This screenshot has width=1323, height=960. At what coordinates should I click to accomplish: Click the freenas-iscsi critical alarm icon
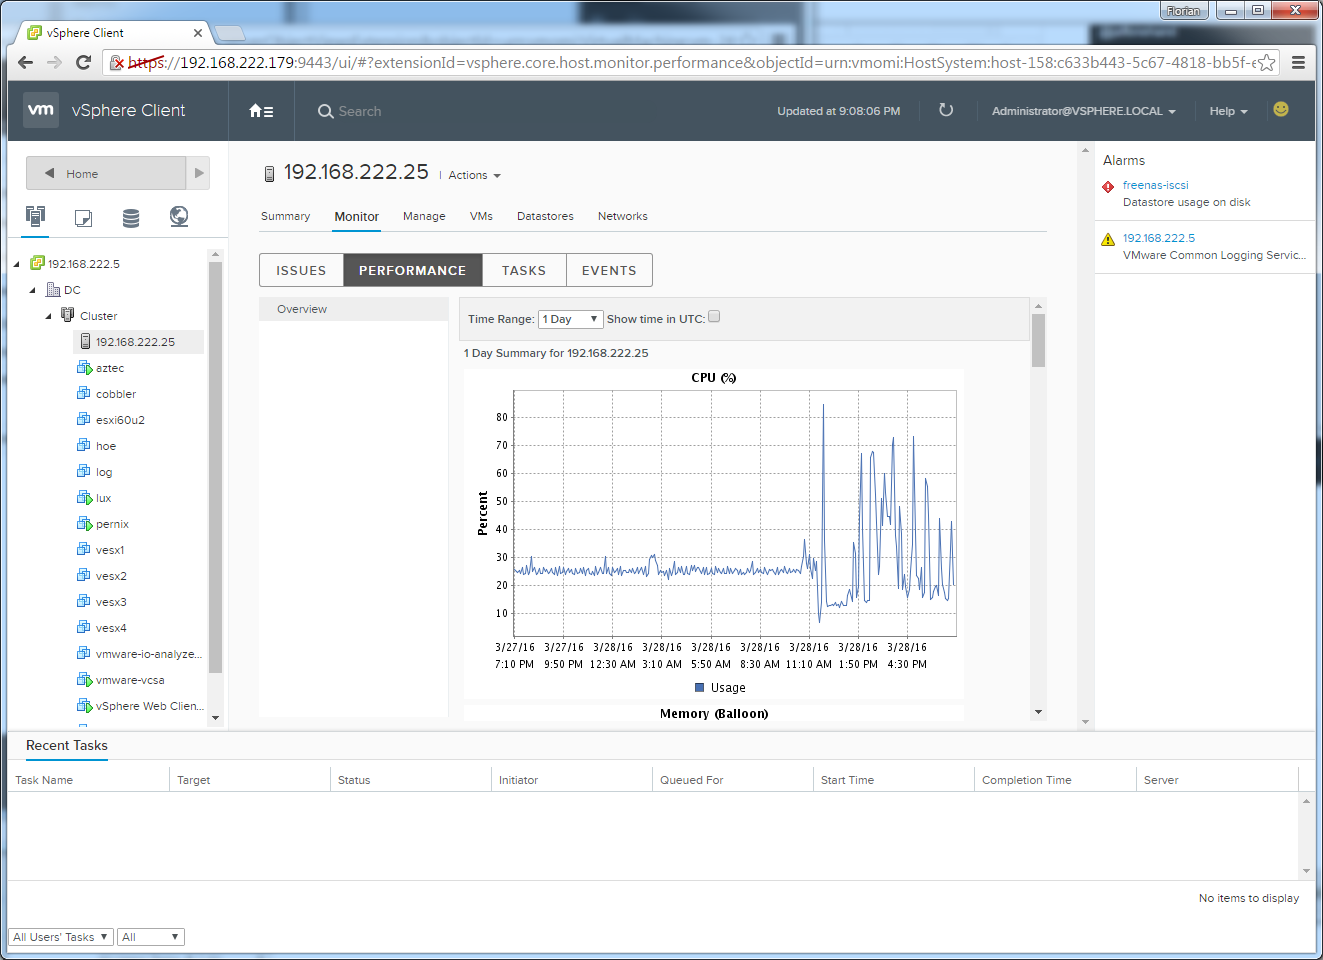[1108, 187]
